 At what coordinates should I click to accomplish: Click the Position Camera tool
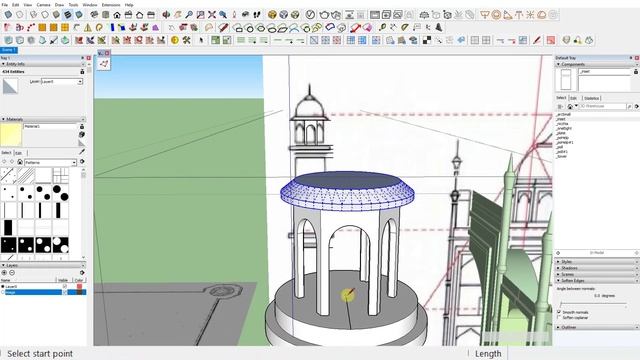pos(234,15)
